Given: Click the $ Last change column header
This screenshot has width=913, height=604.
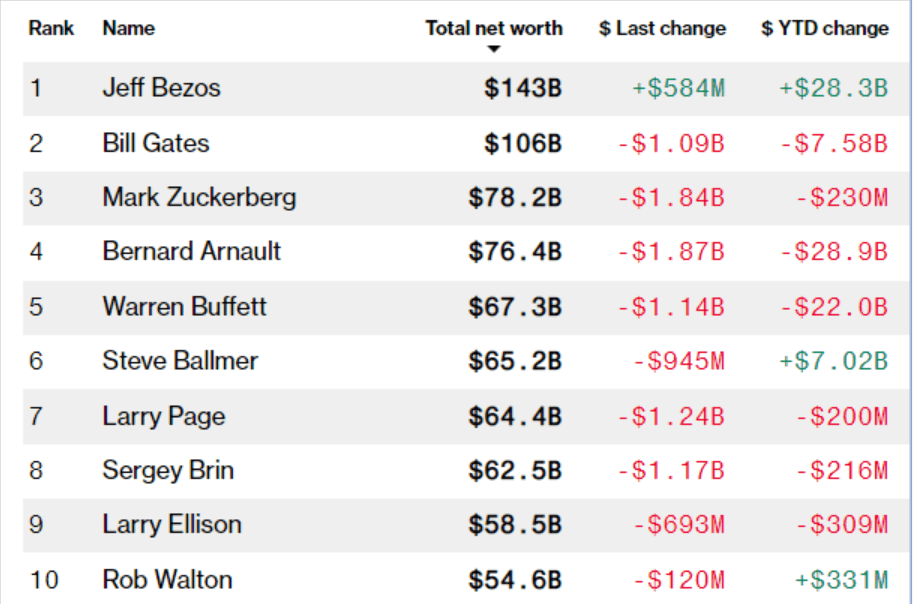Looking at the screenshot, I should coord(662,28).
